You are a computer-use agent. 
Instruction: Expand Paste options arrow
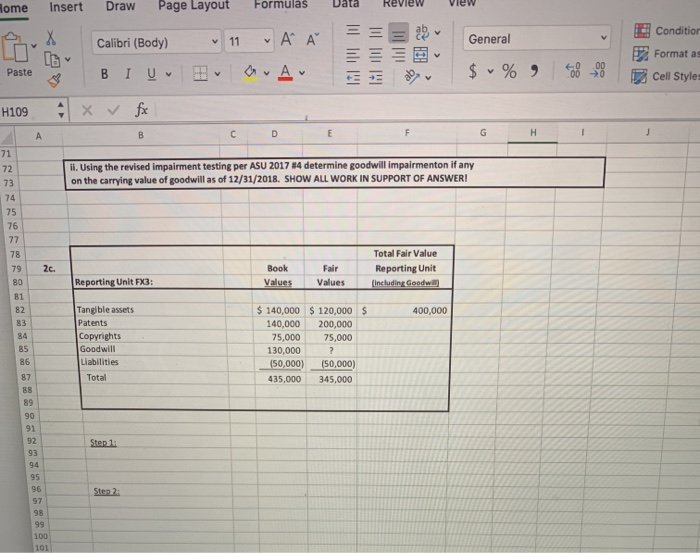(x=34, y=46)
